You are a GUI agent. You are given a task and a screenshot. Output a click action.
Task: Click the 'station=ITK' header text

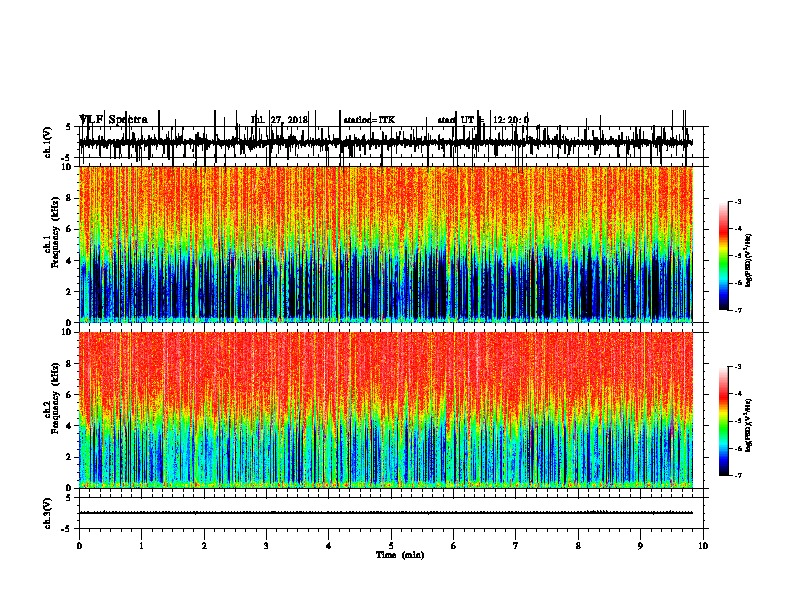coord(369,120)
